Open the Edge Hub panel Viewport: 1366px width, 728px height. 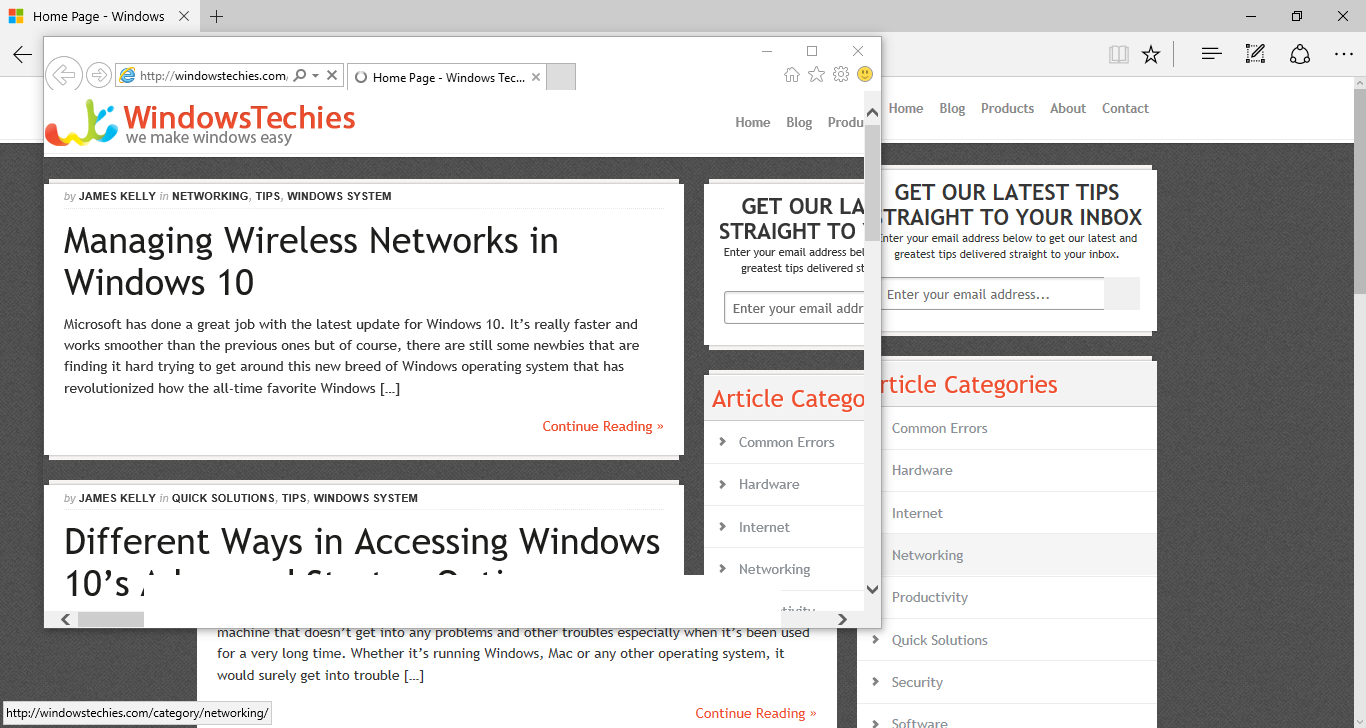pos(1211,54)
